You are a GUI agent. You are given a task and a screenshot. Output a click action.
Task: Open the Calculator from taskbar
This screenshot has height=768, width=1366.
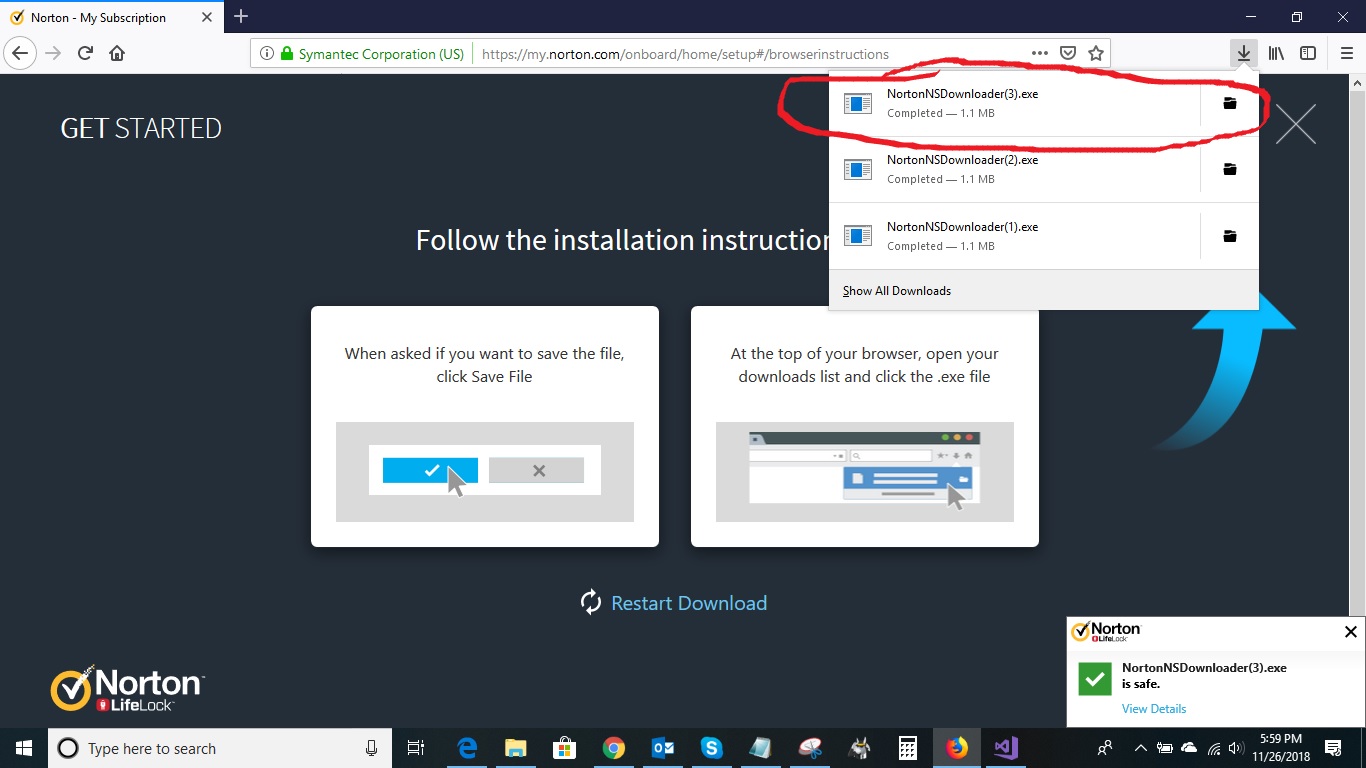(908, 748)
